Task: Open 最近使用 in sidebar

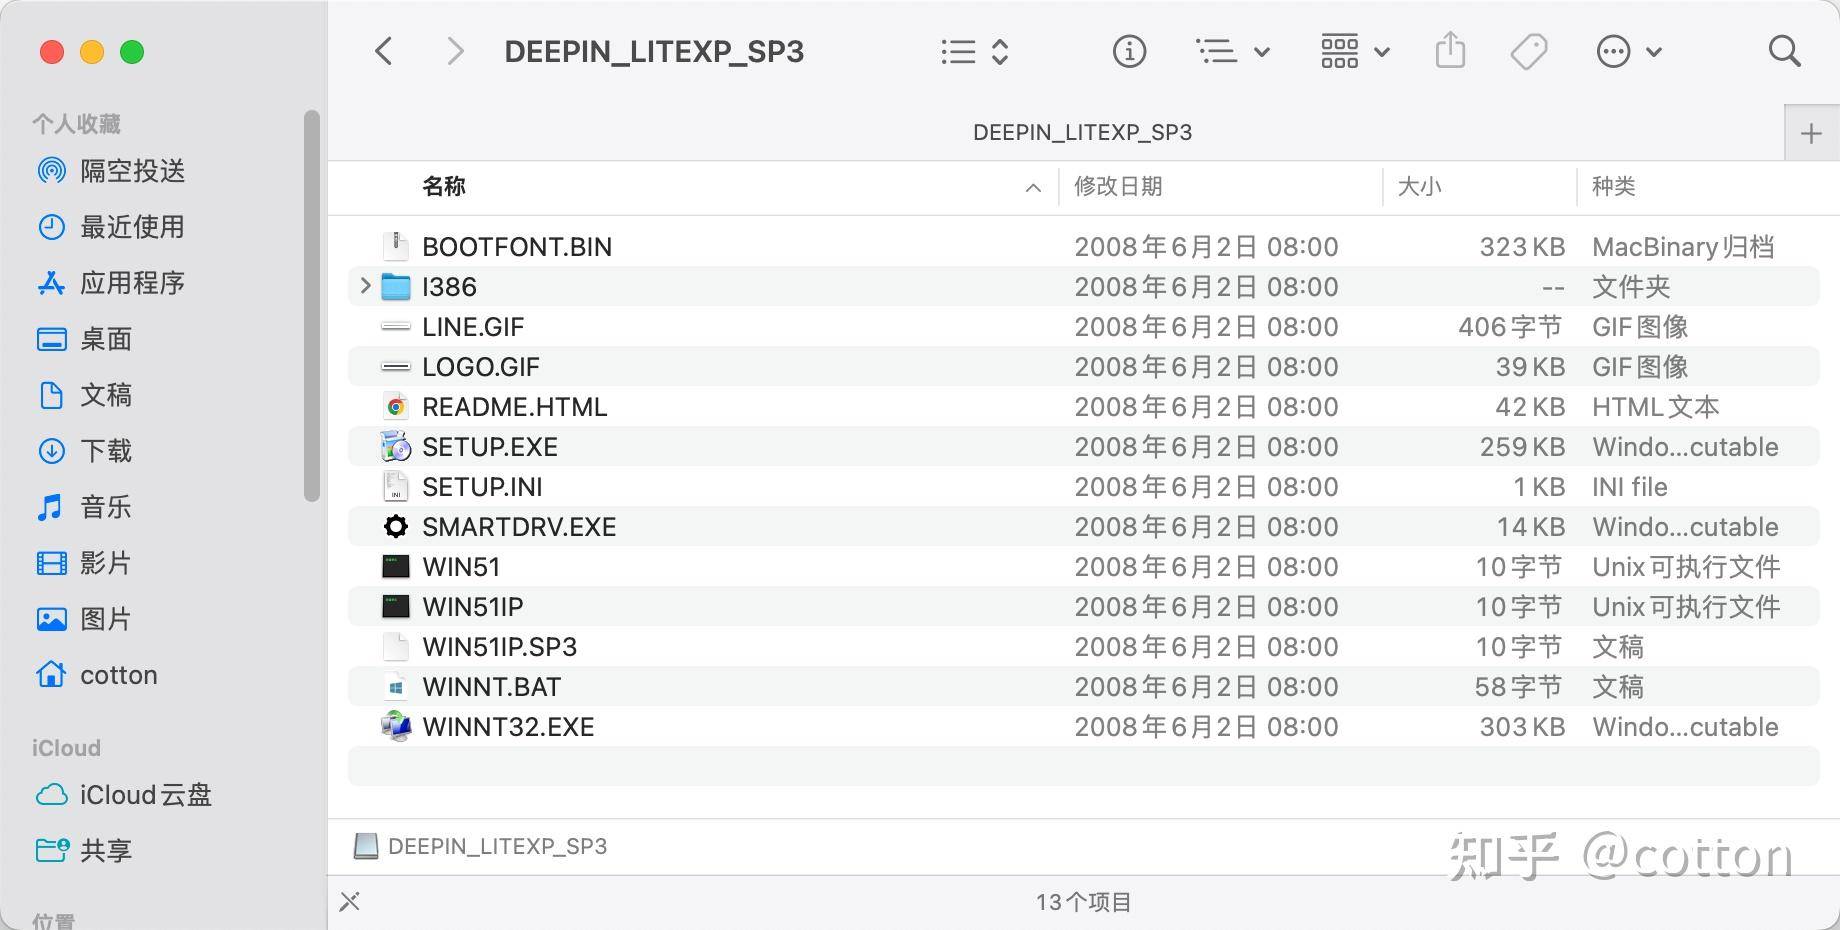Action: click(112, 227)
